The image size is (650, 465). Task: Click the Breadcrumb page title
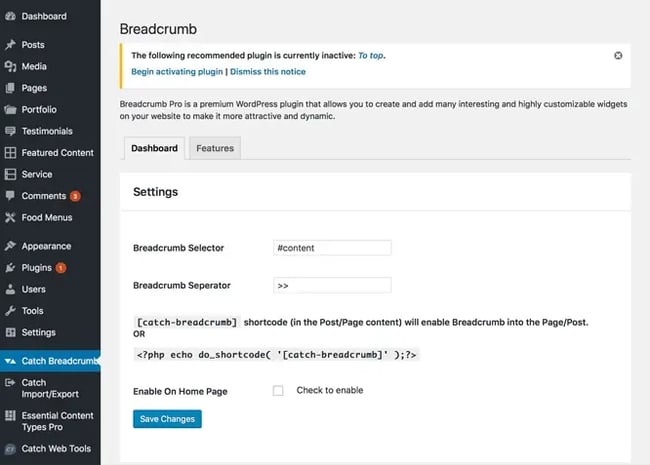pyautogui.click(x=158, y=29)
